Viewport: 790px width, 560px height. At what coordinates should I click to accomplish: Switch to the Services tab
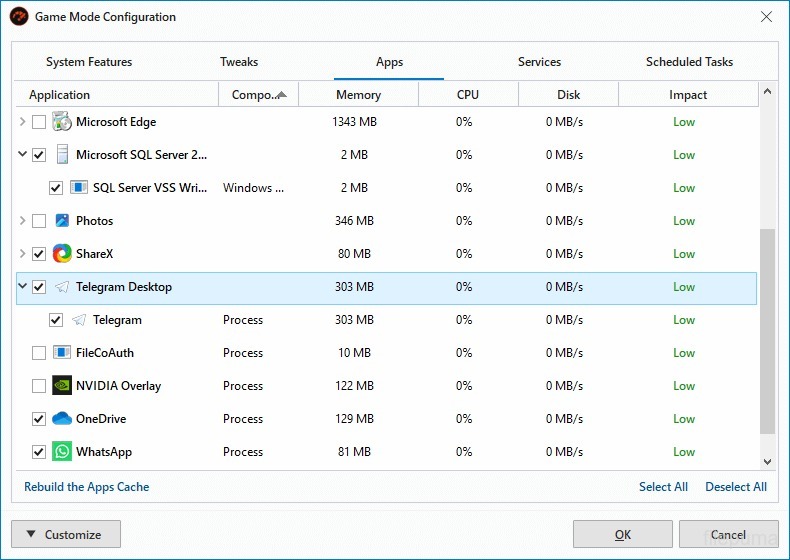pos(539,62)
